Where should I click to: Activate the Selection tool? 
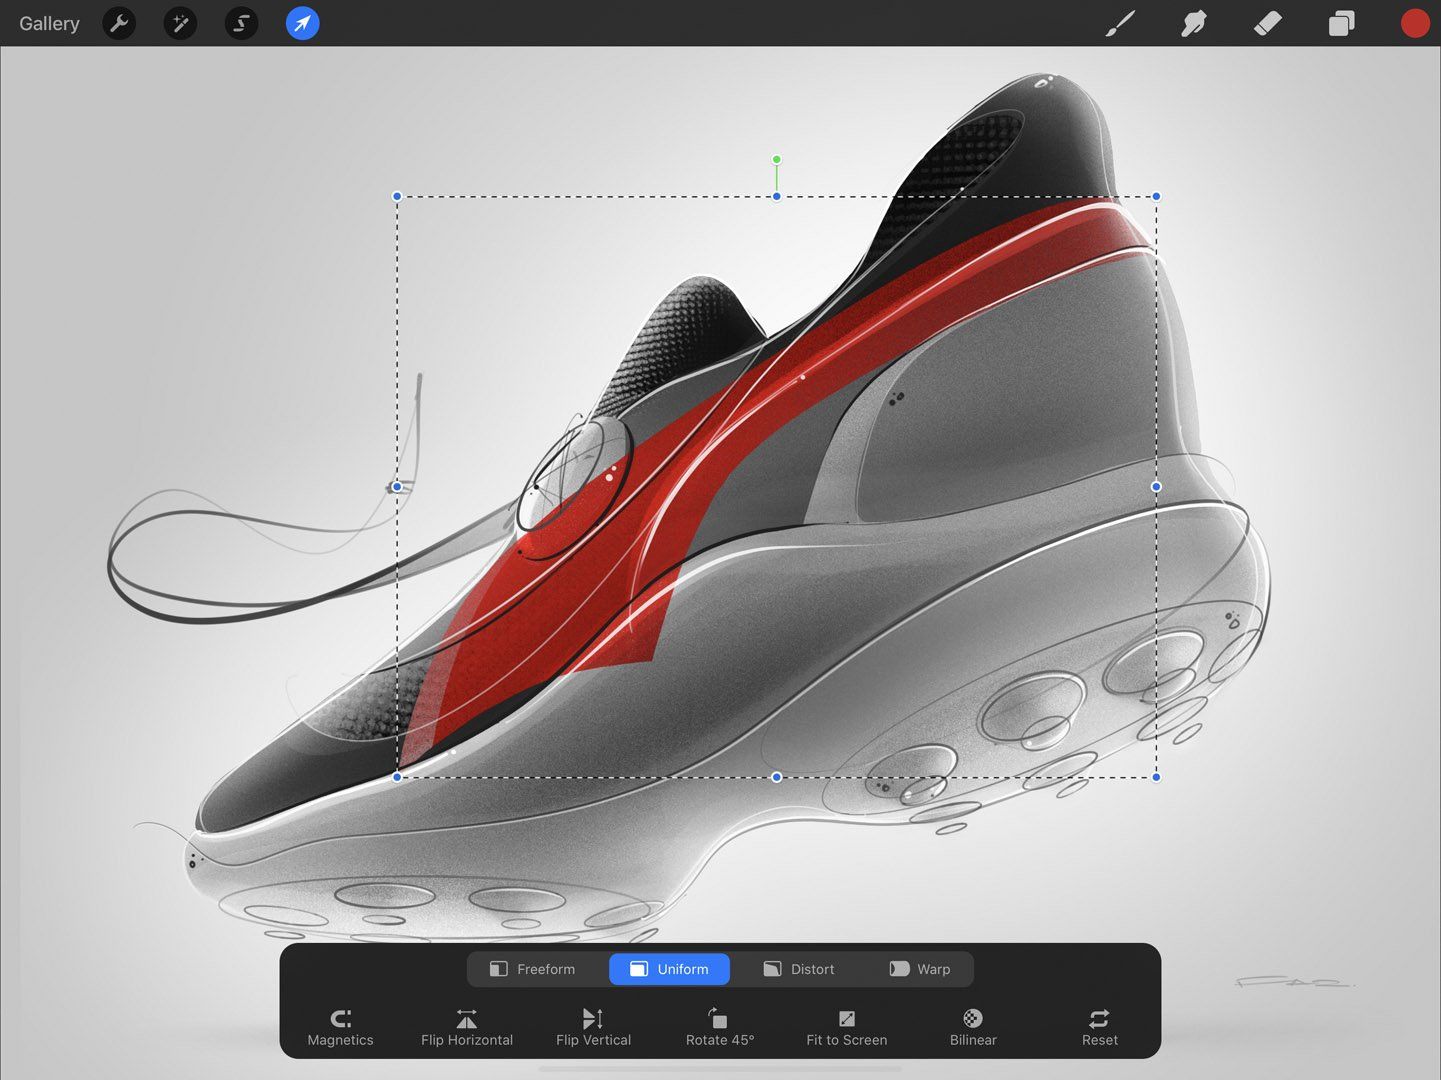[241, 23]
